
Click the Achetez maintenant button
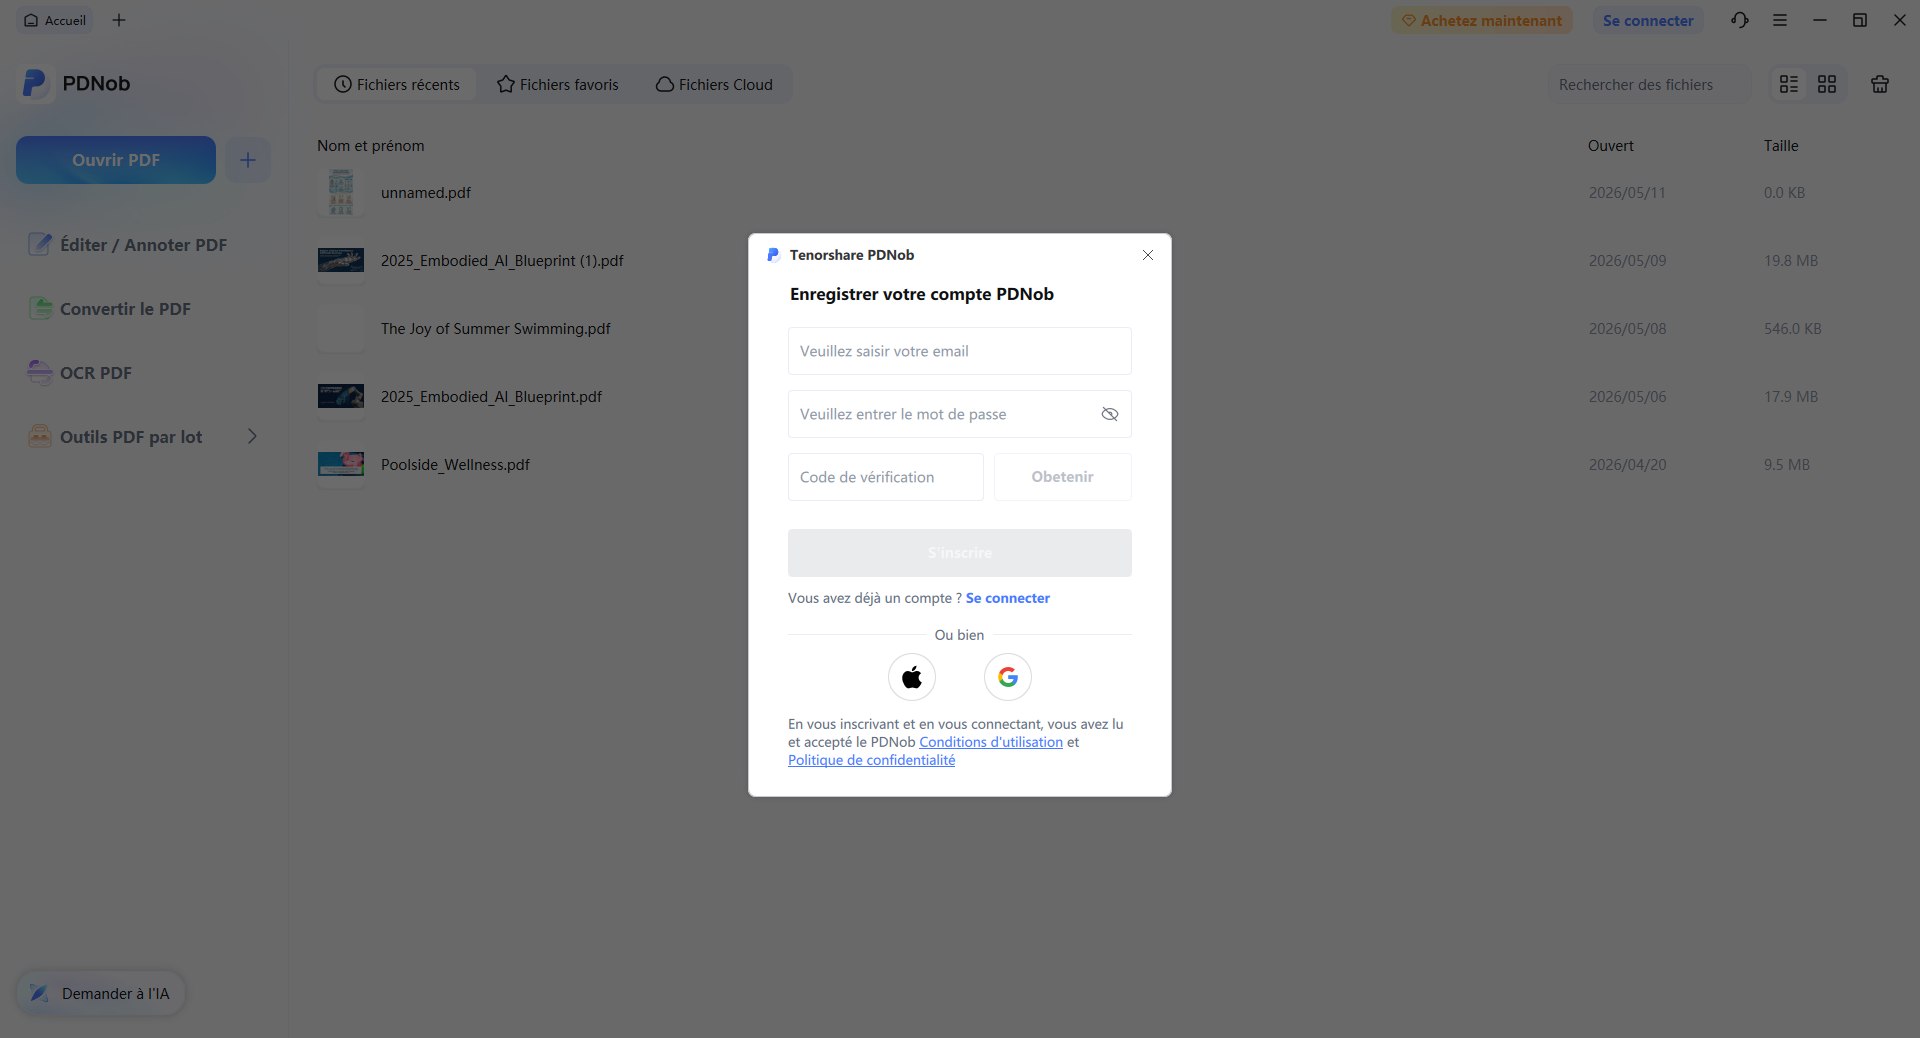pos(1481,20)
